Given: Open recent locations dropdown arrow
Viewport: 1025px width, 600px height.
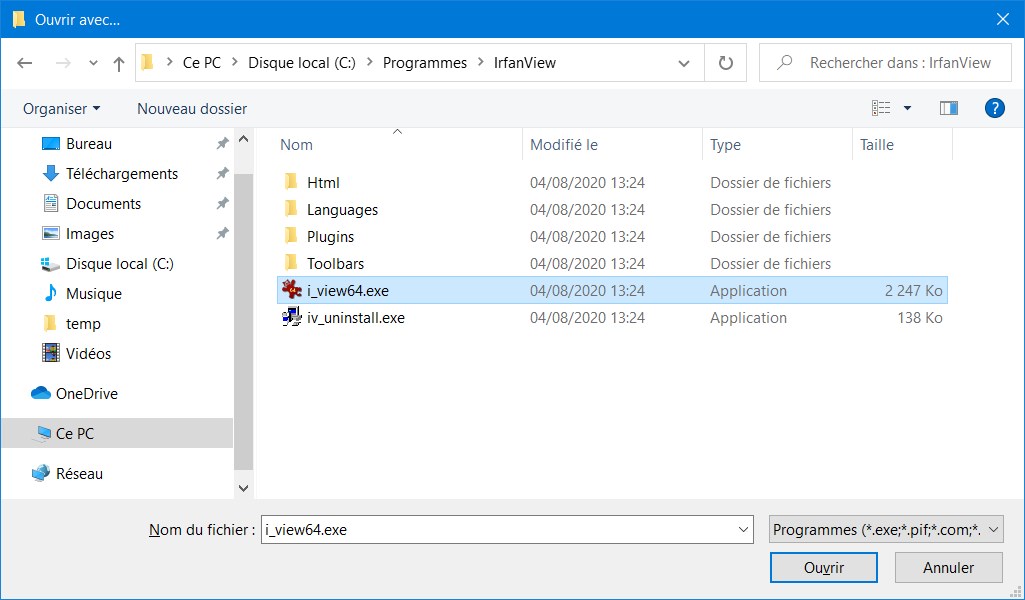Looking at the screenshot, I should click(x=93, y=63).
